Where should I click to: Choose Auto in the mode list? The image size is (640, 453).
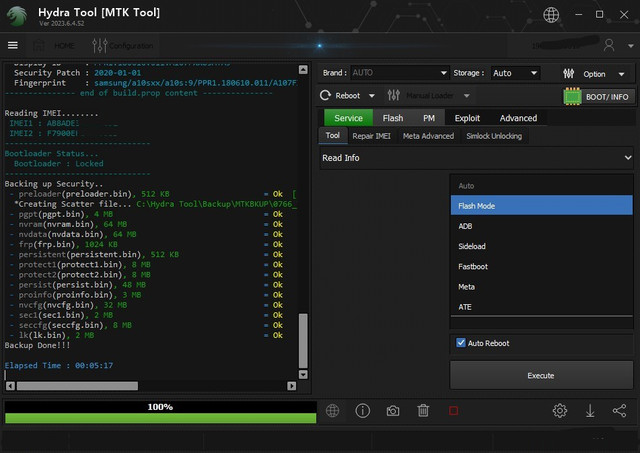[x=541, y=186]
